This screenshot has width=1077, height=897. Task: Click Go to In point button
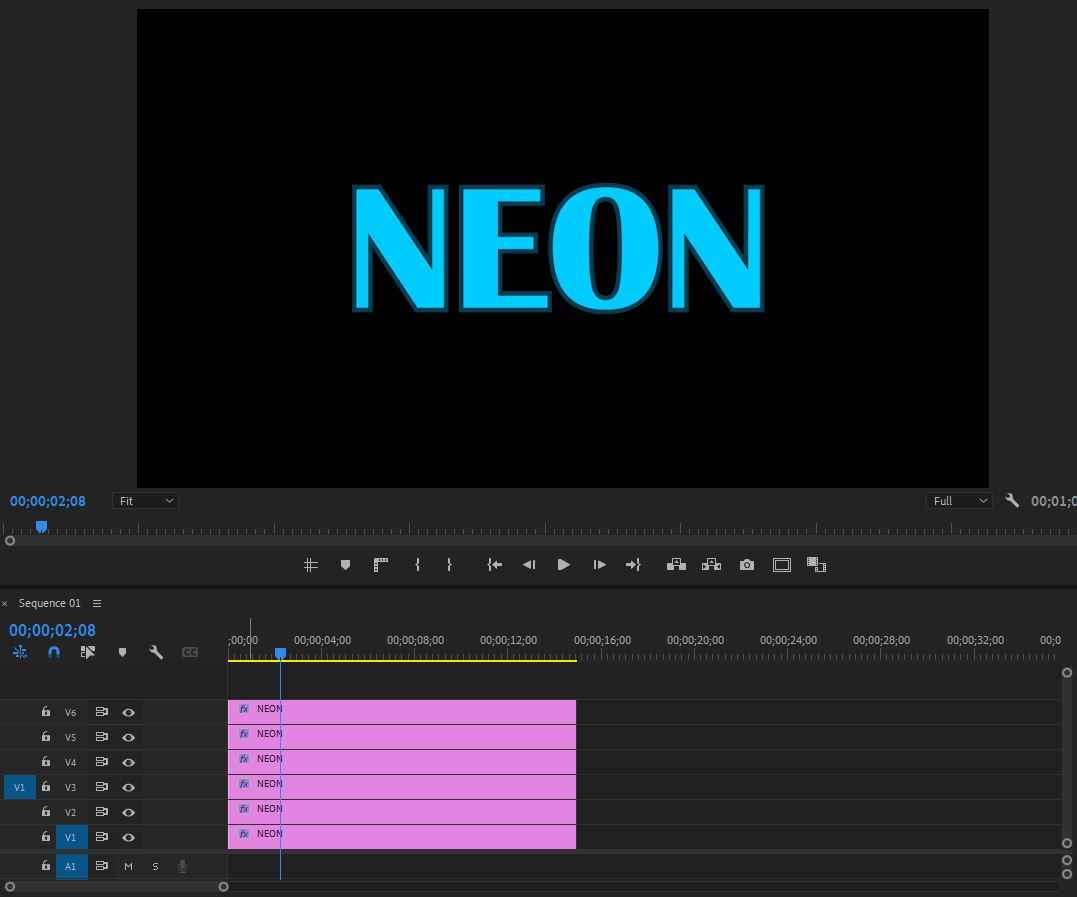click(x=495, y=565)
